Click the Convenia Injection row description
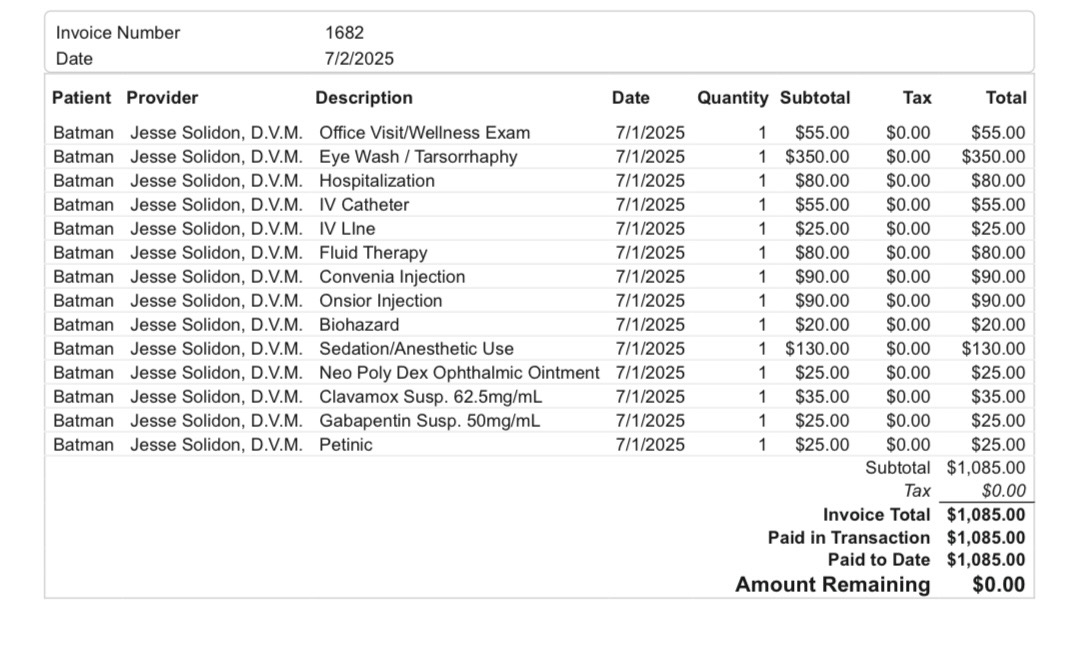 pos(392,277)
